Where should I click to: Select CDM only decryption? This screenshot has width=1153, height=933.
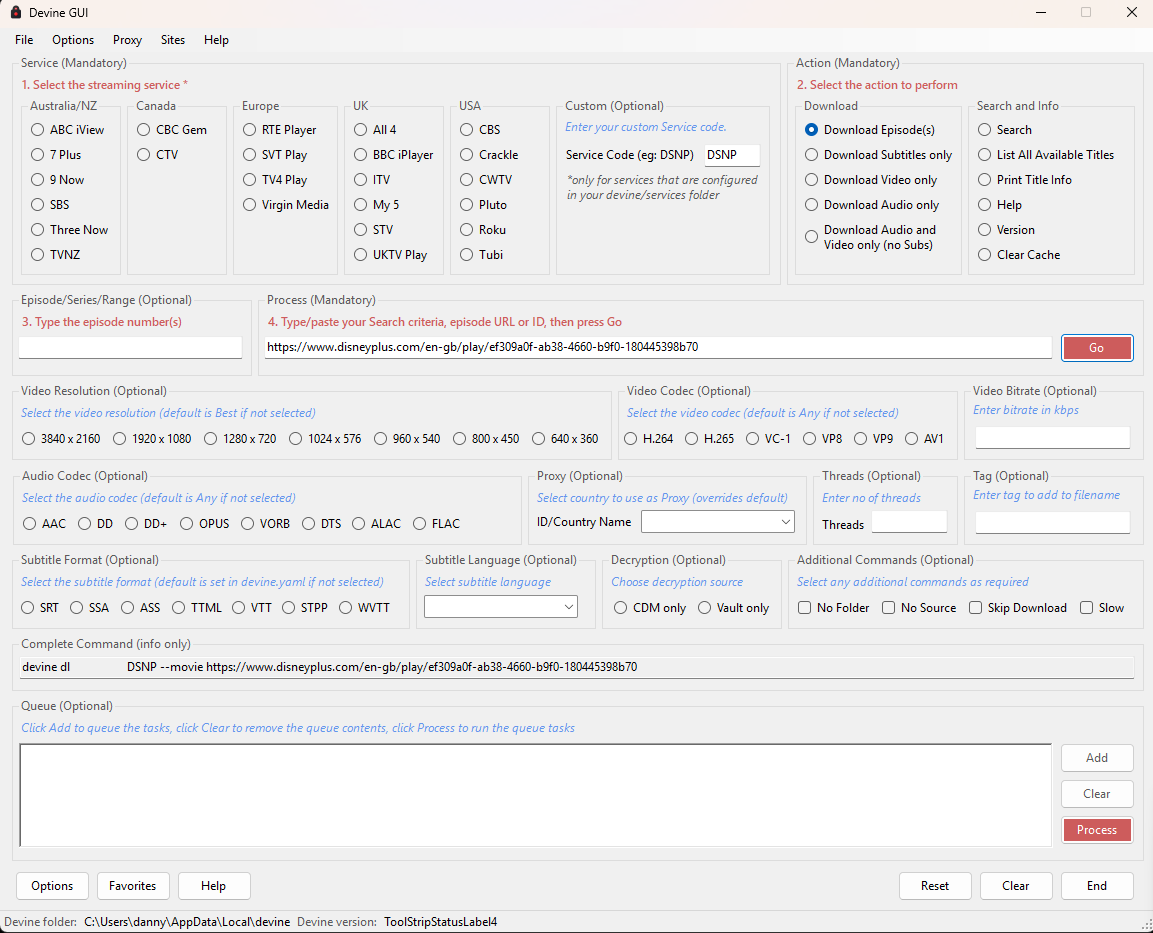(650, 607)
